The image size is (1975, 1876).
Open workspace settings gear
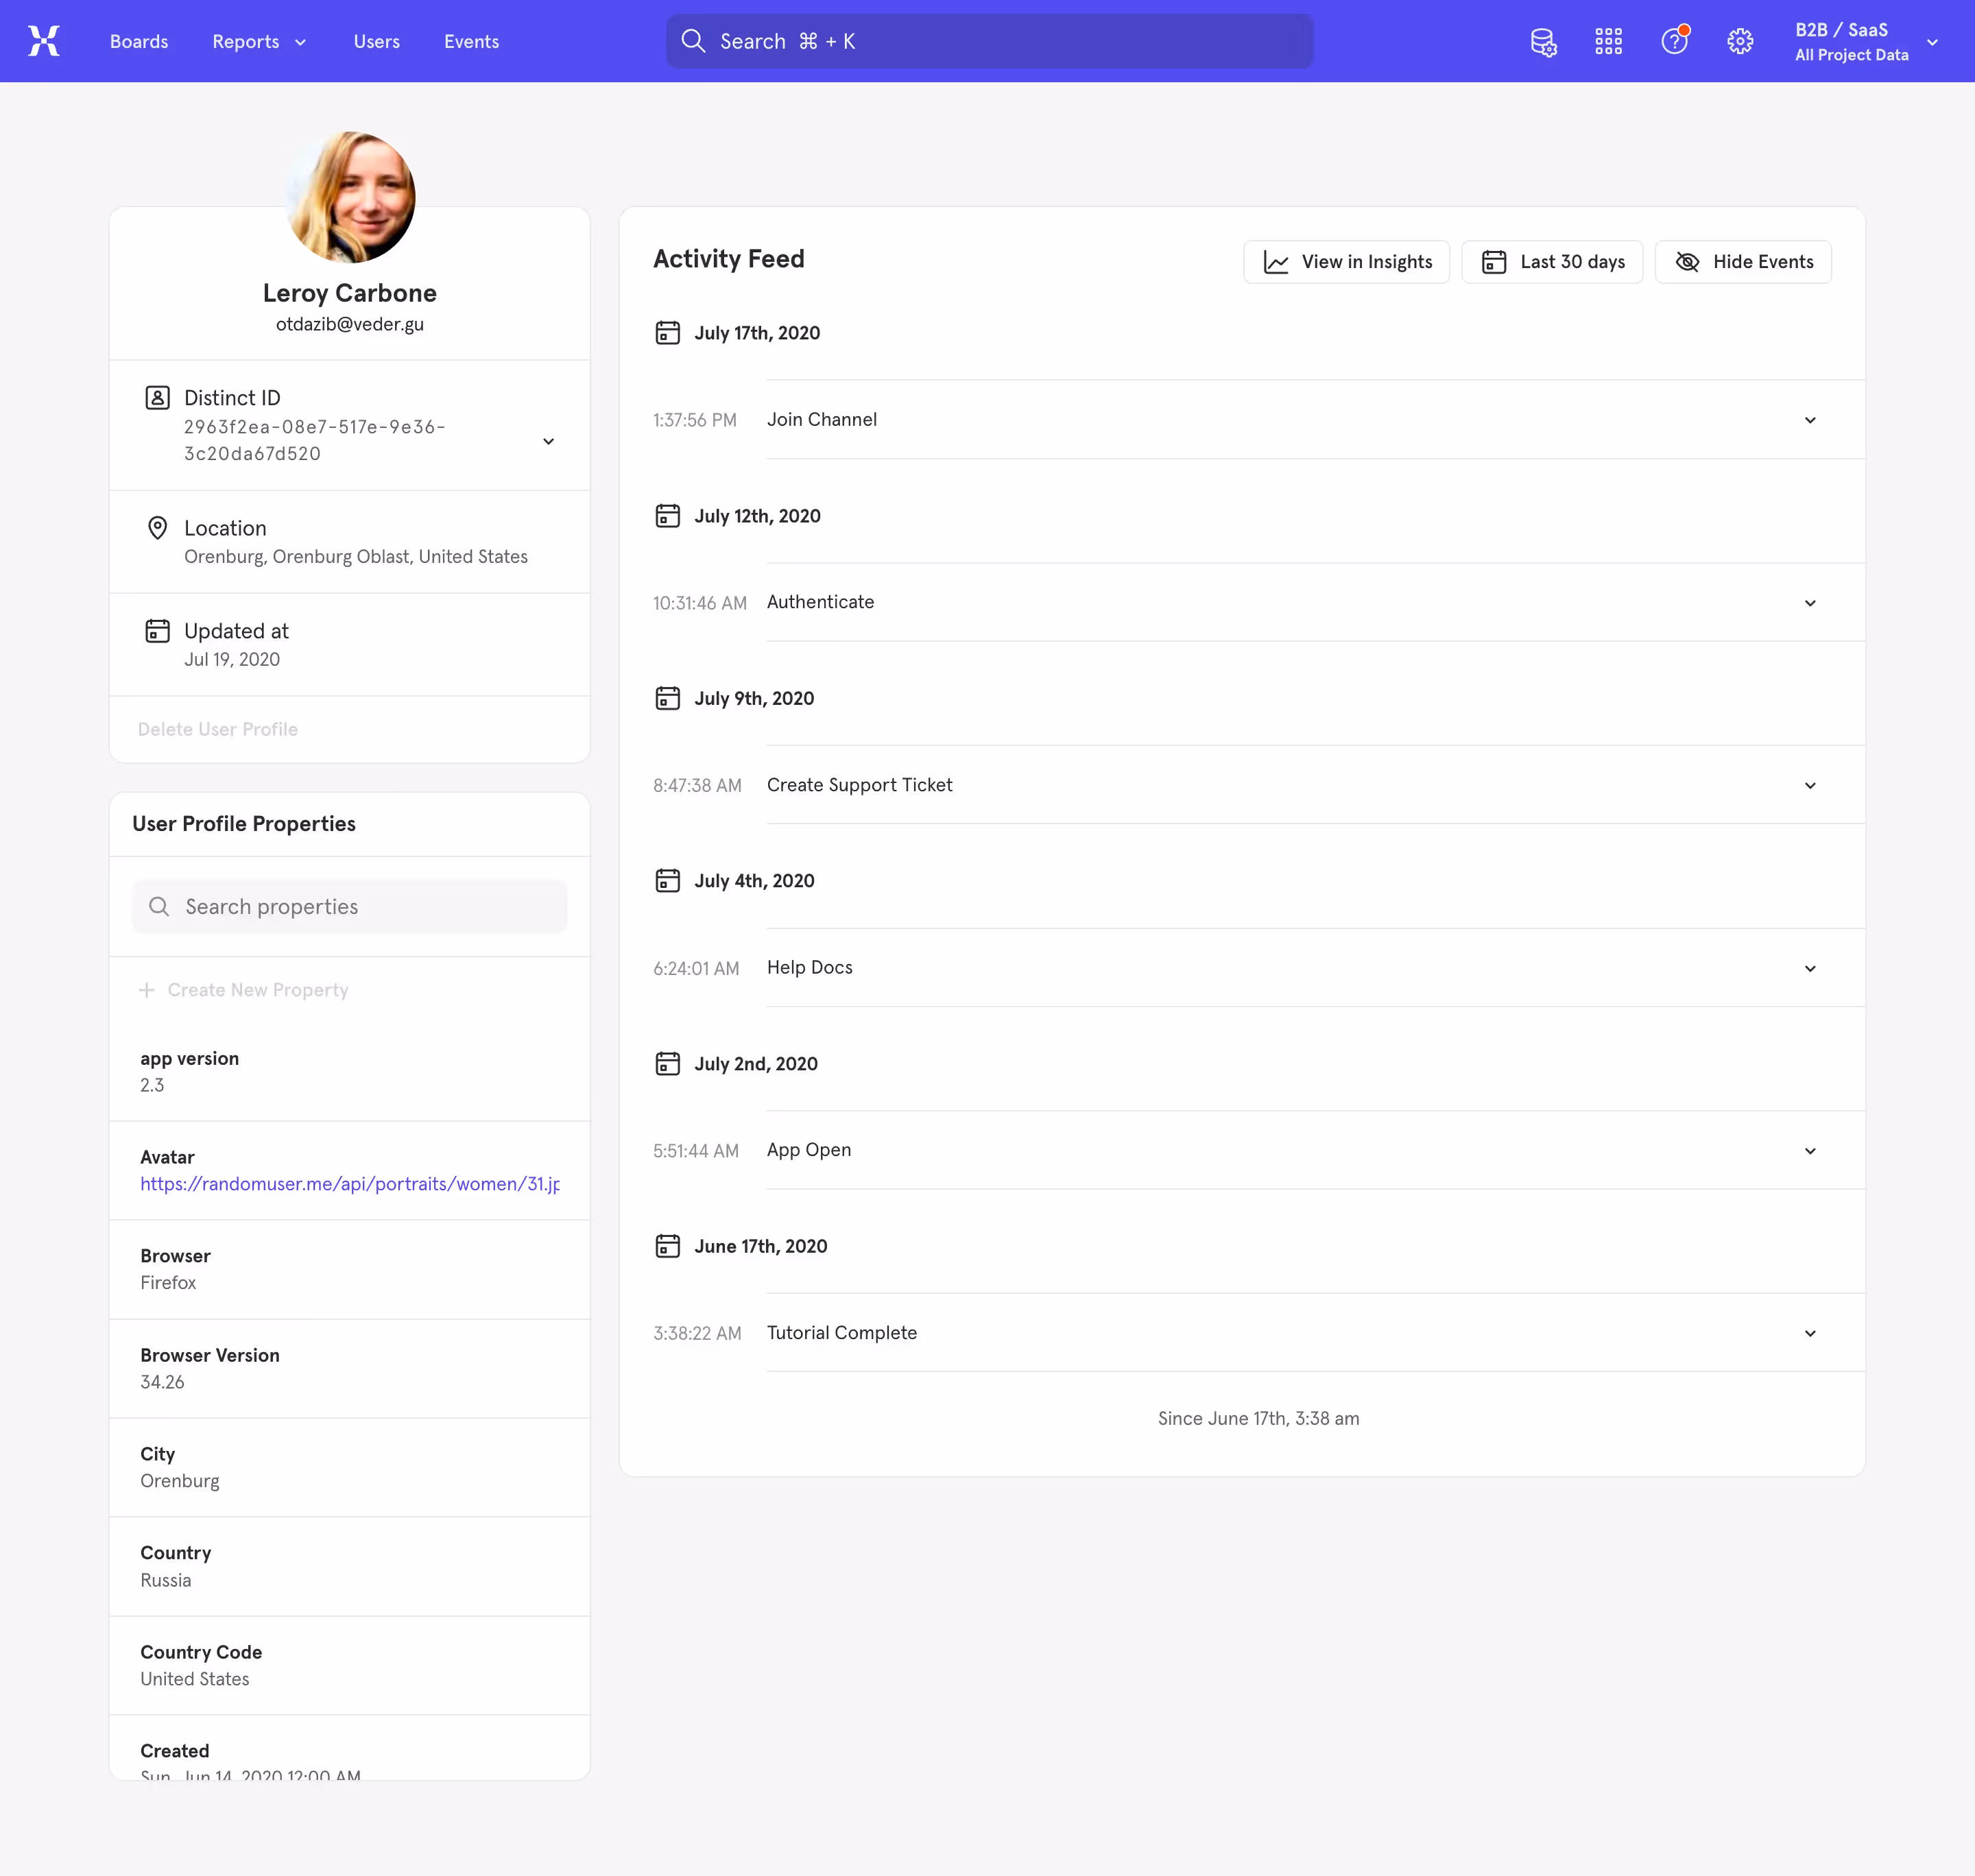click(1740, 41)
